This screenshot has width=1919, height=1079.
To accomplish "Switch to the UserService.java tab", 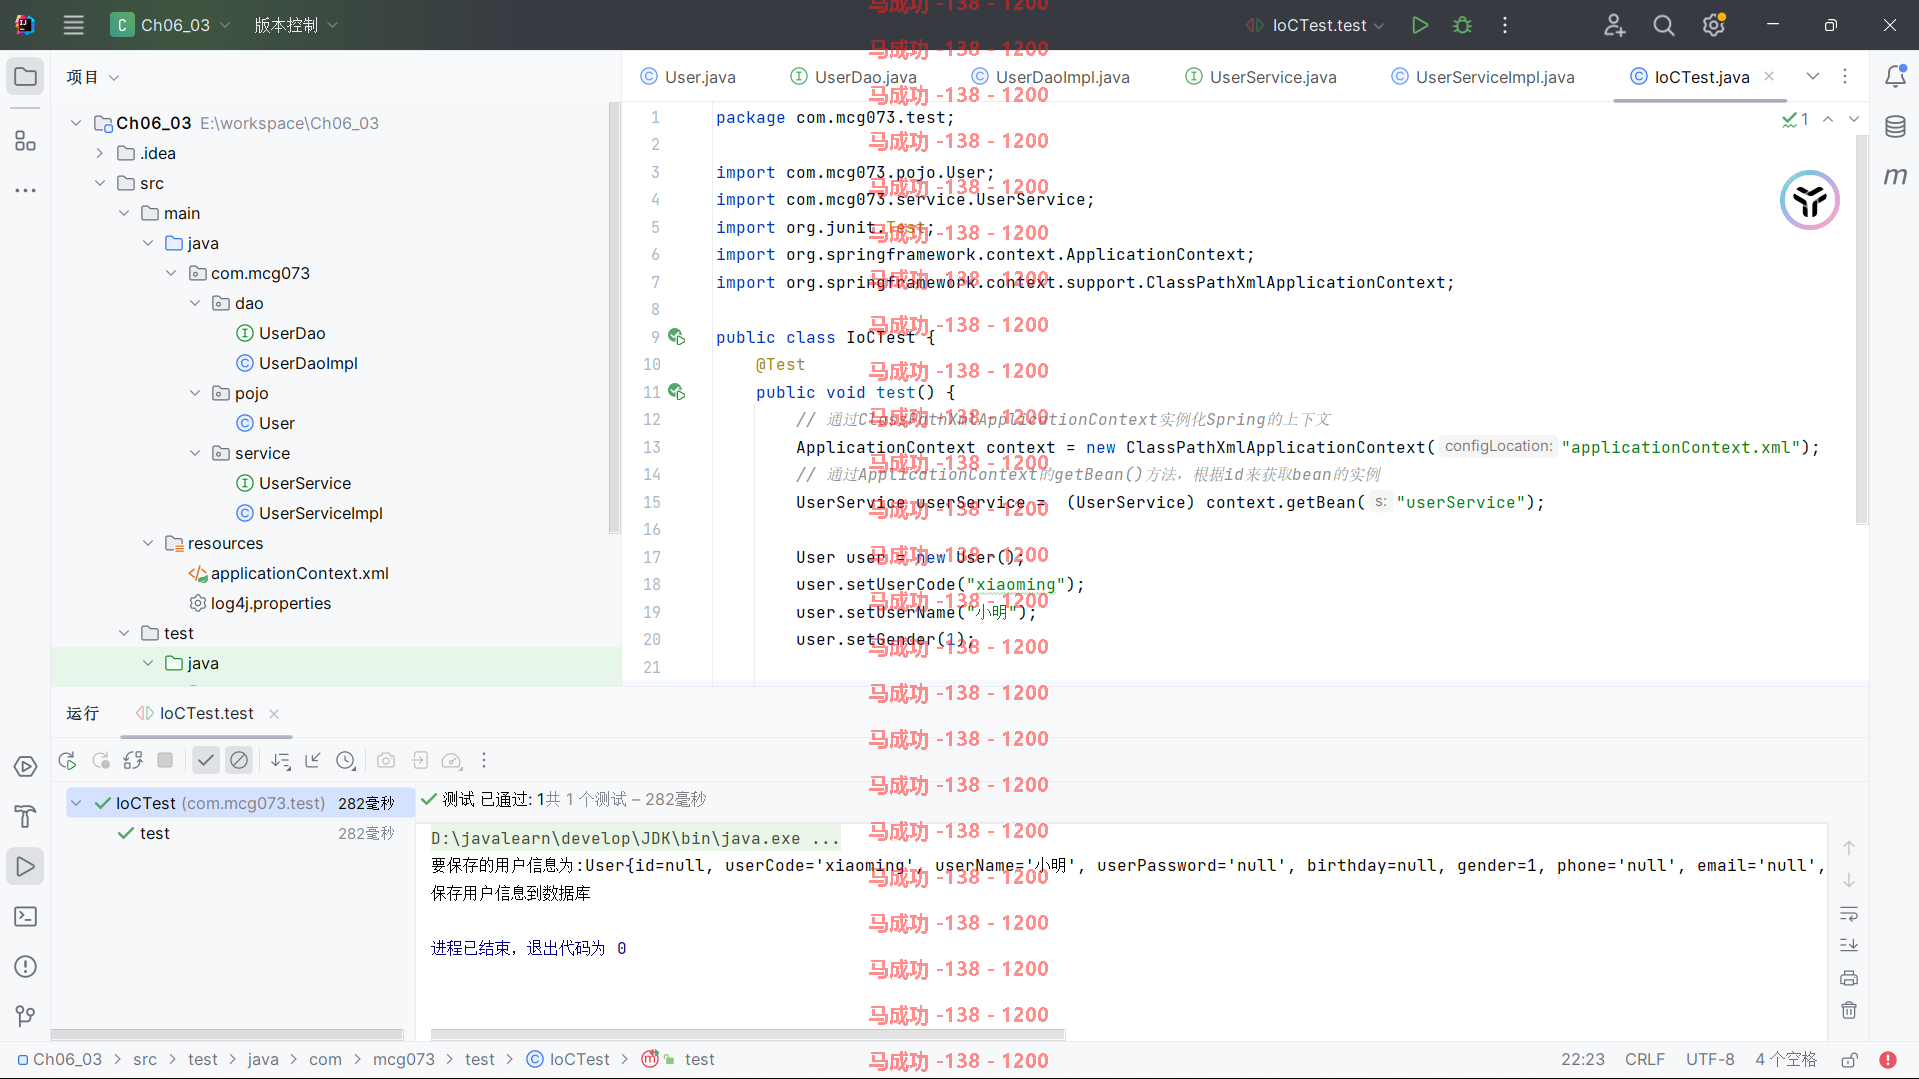I will pos(1260,77).
